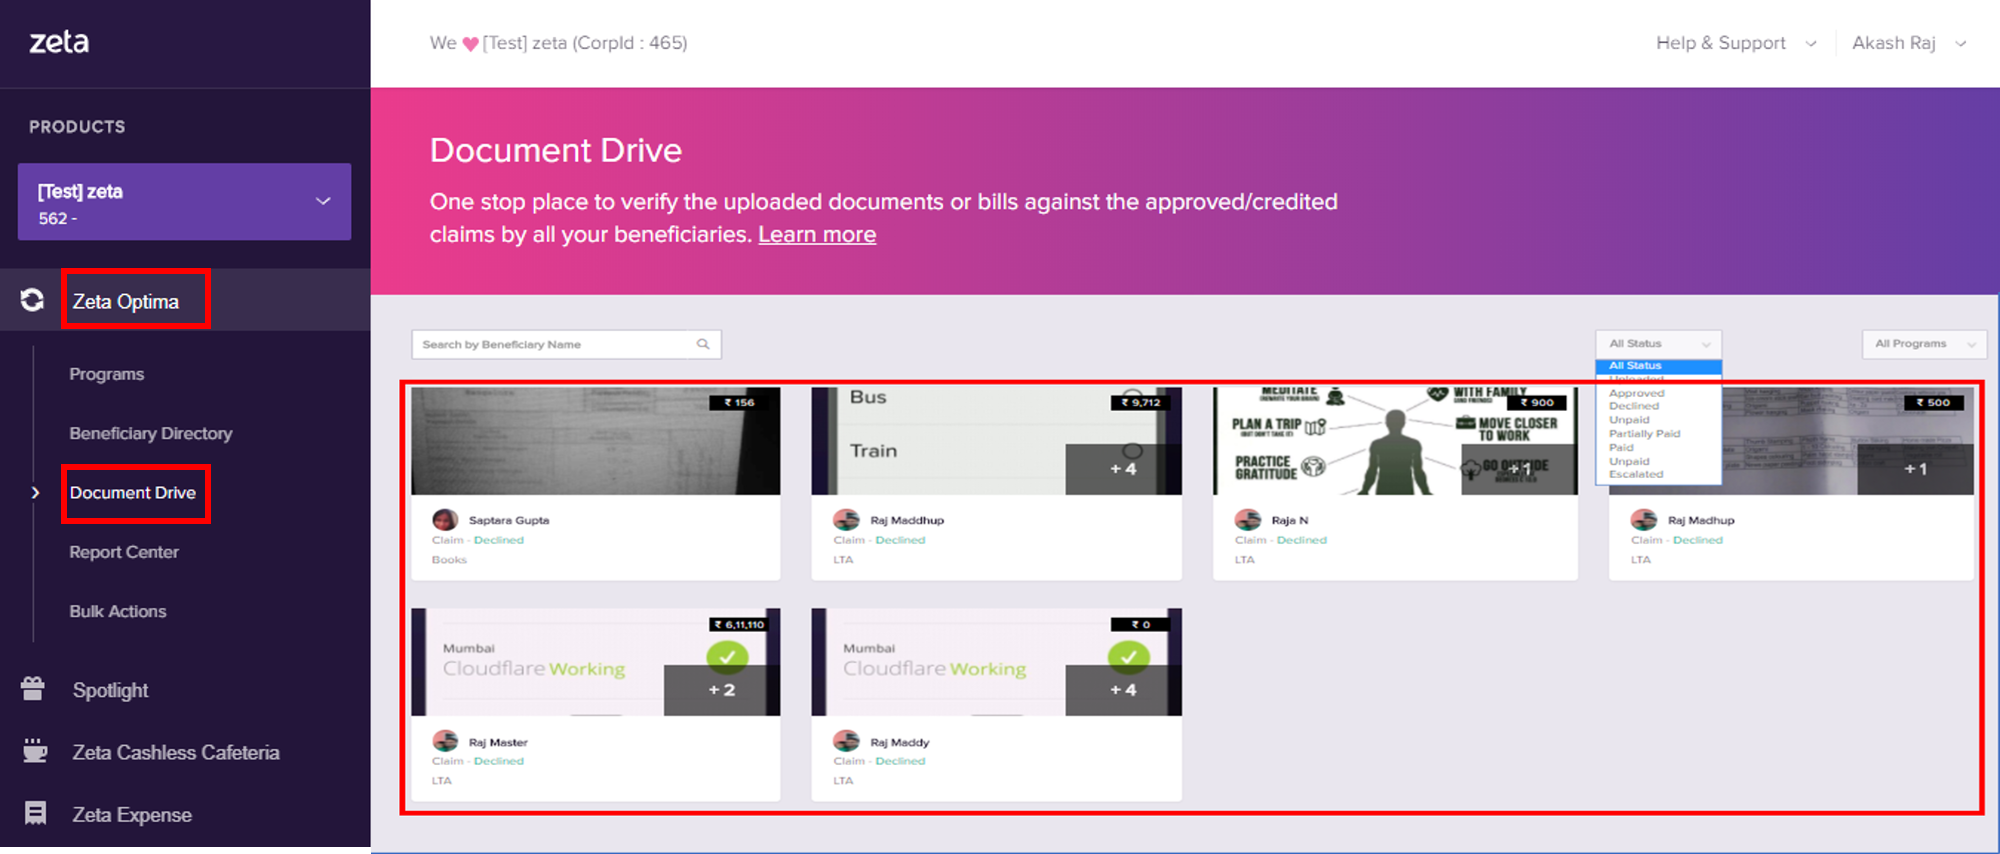2000x854 pixels.
Task: Click the pink heart icon in header
Action: (x=470, y=44)
